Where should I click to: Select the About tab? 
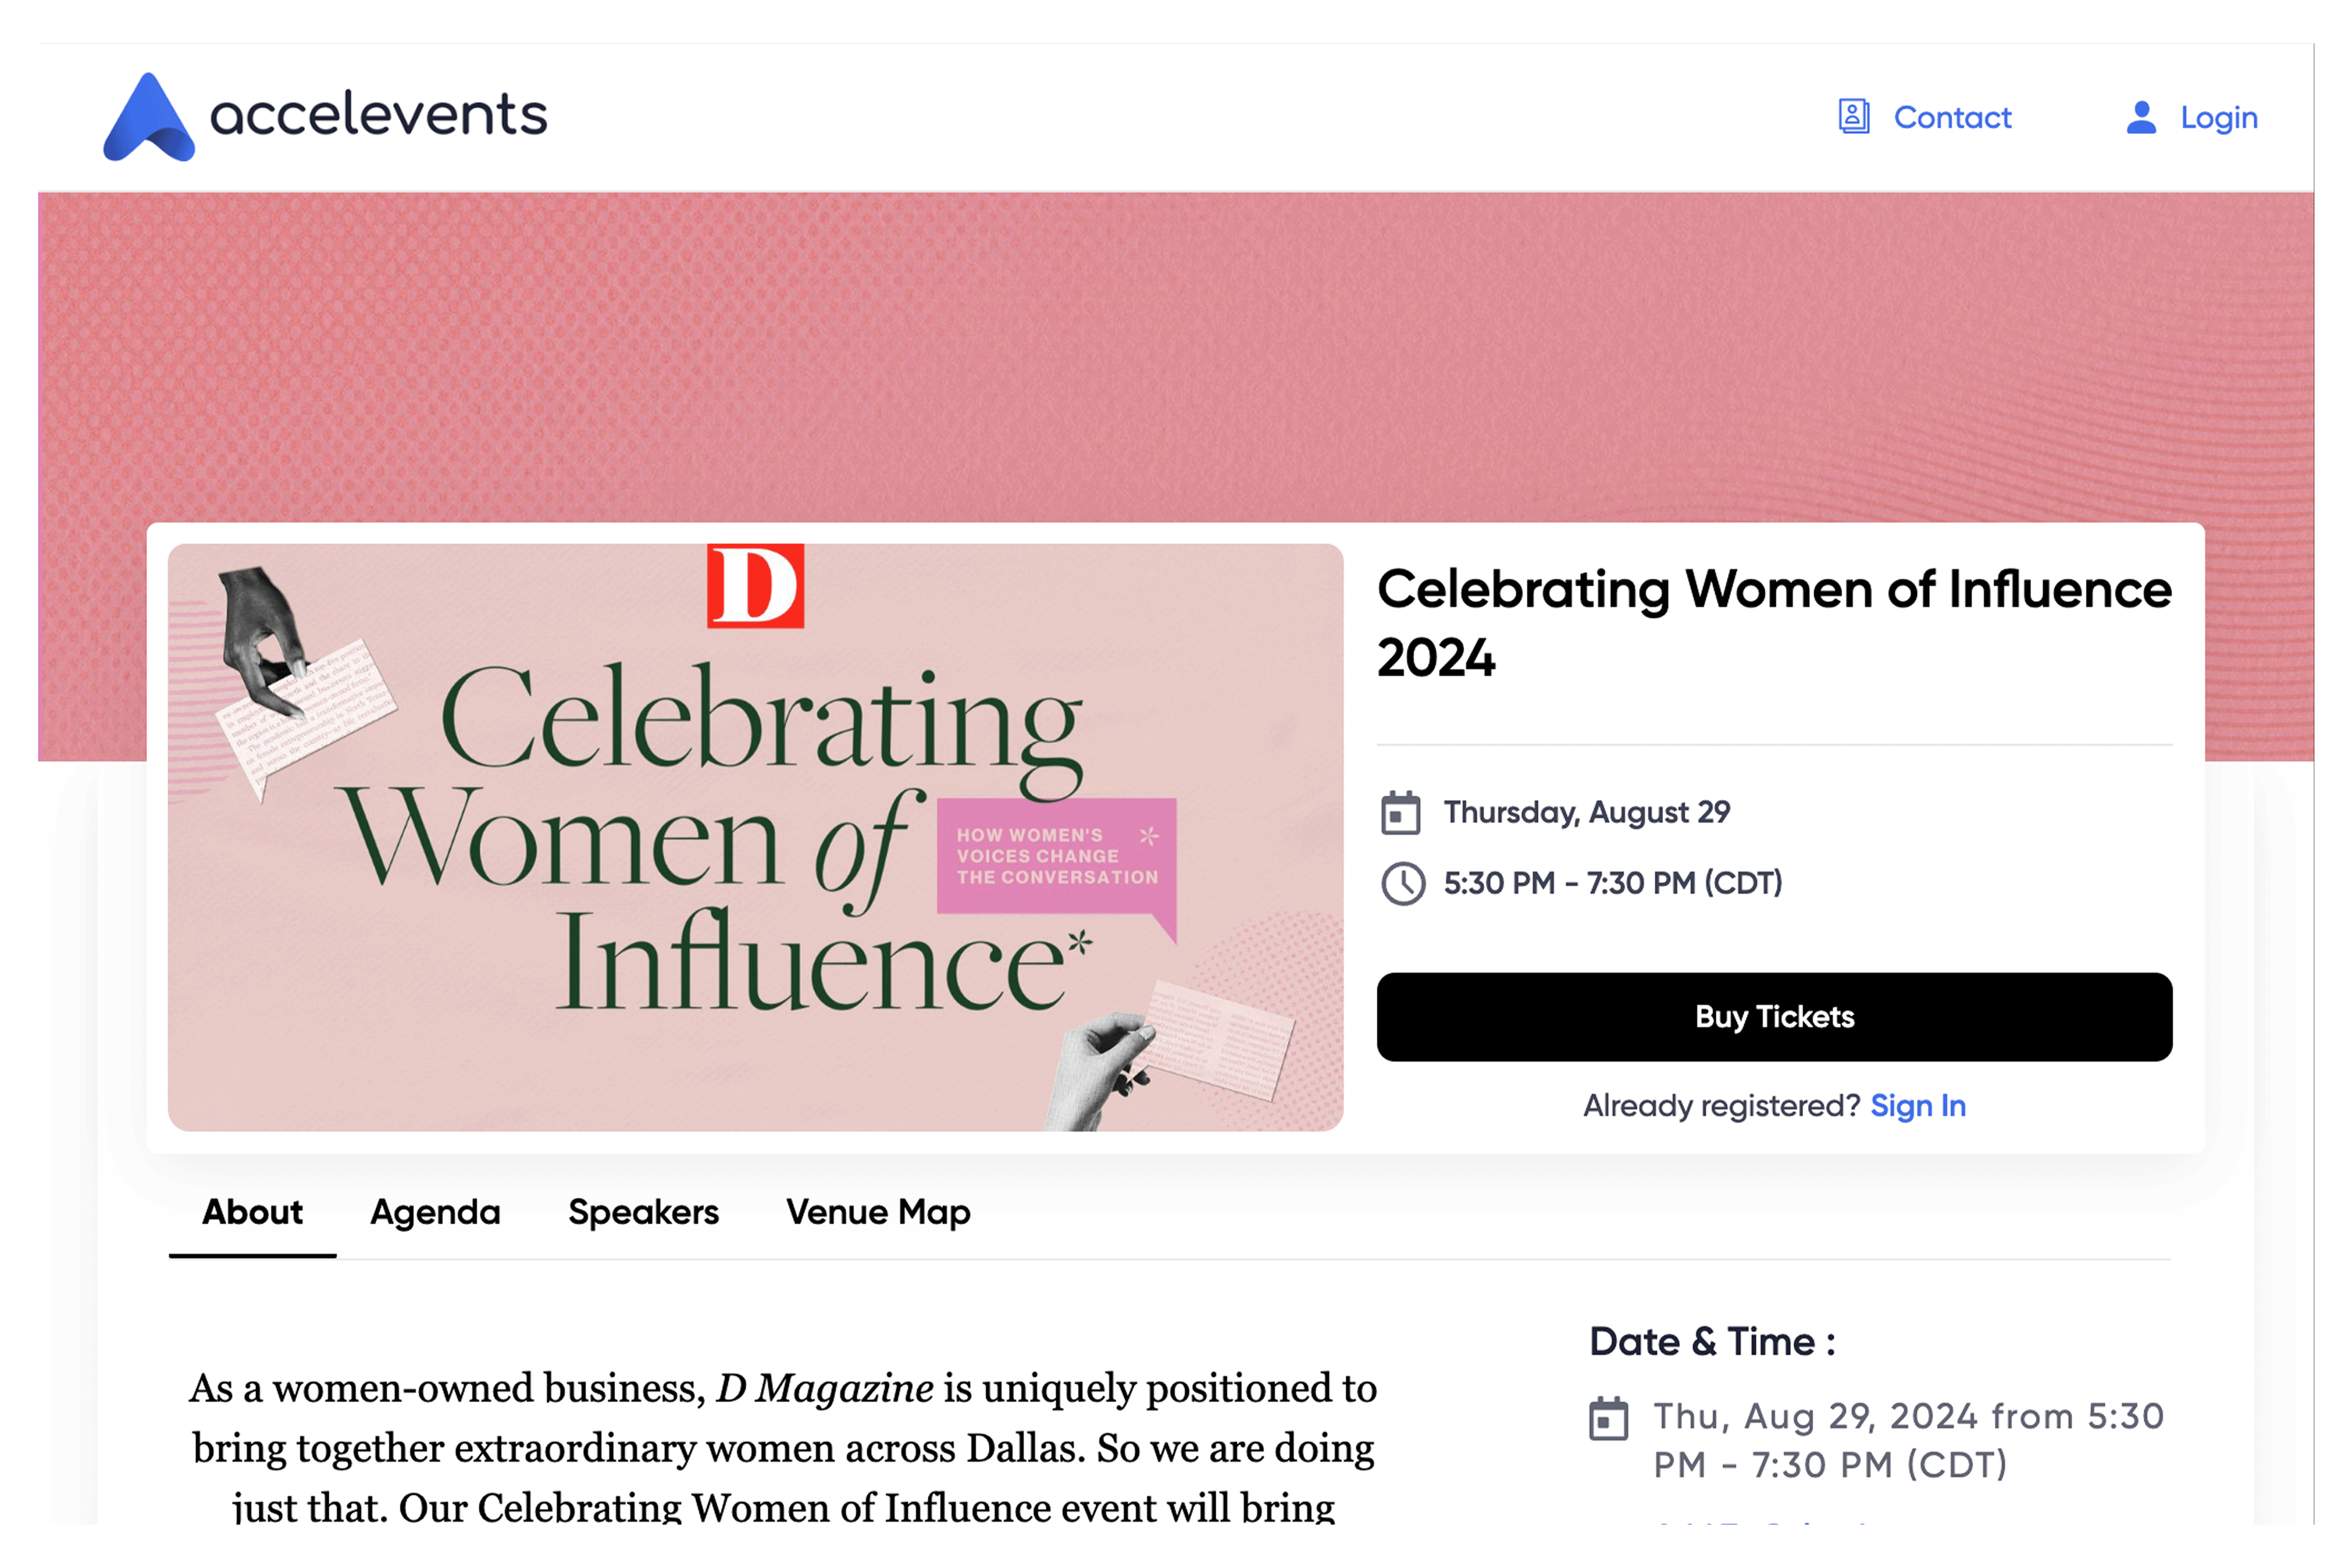click(x=253, y=1213)
